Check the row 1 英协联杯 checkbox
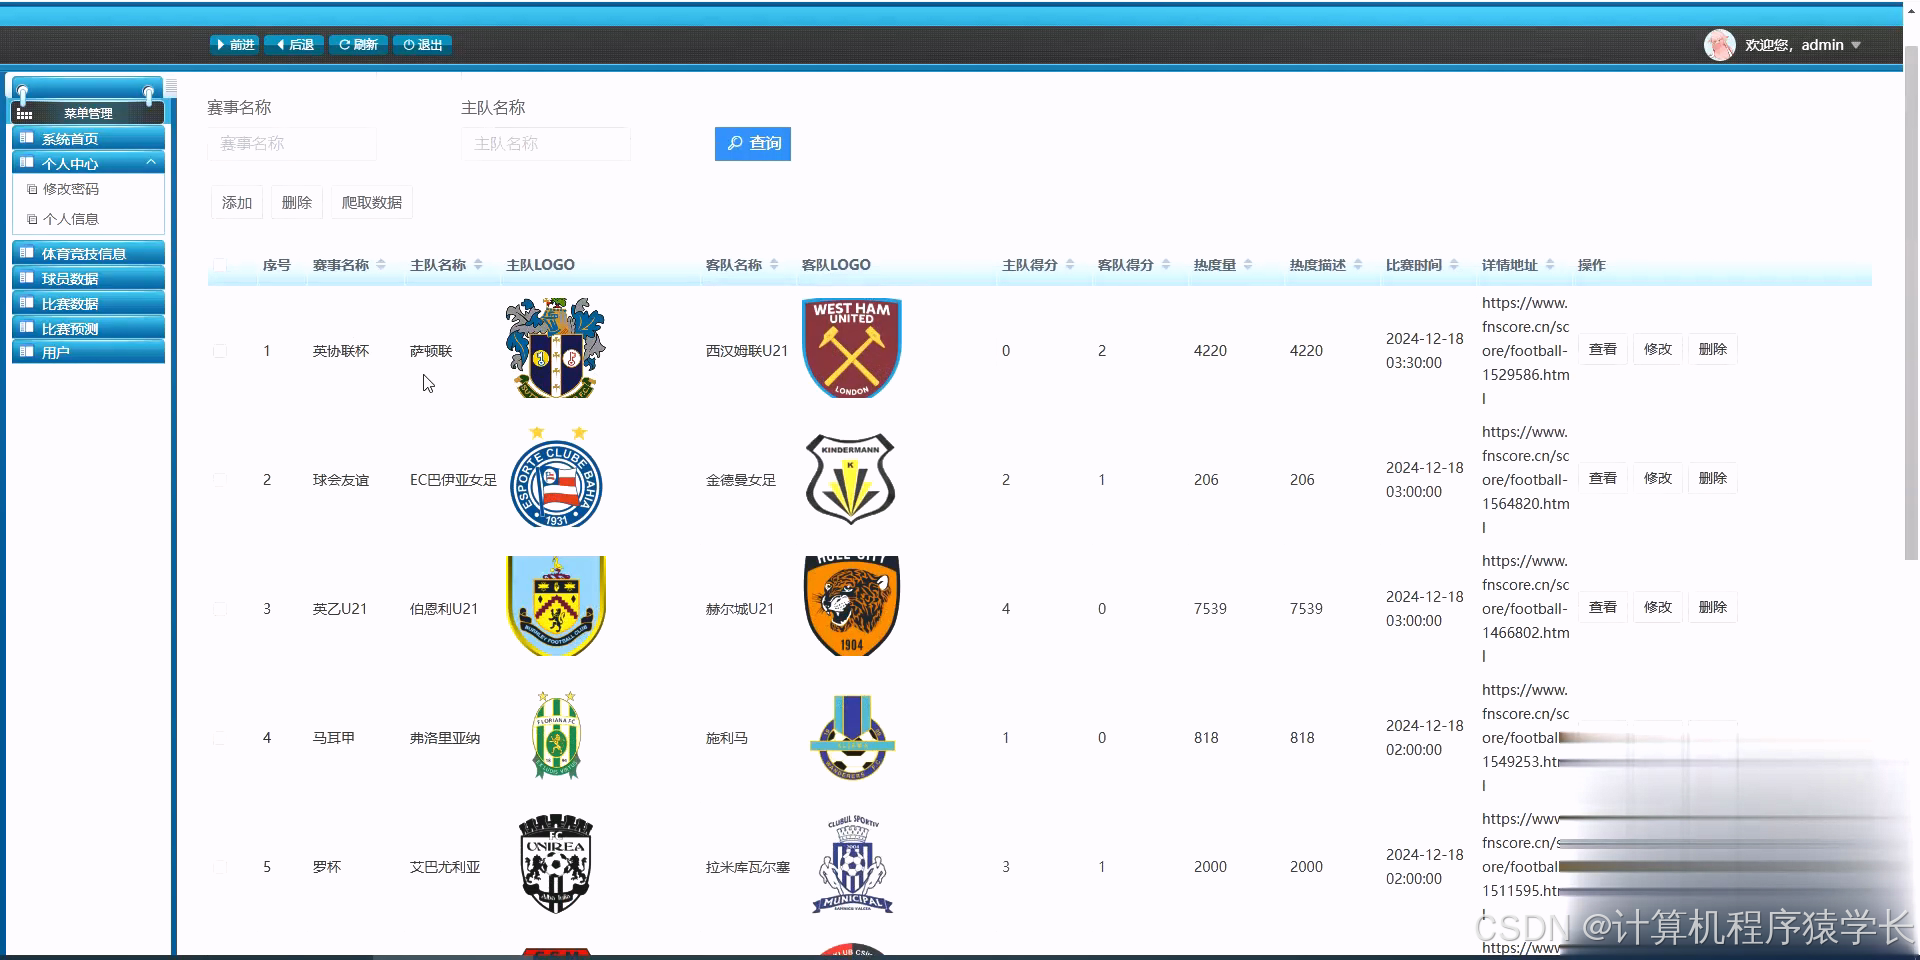 pyautogui.click(x=220, y=351)
